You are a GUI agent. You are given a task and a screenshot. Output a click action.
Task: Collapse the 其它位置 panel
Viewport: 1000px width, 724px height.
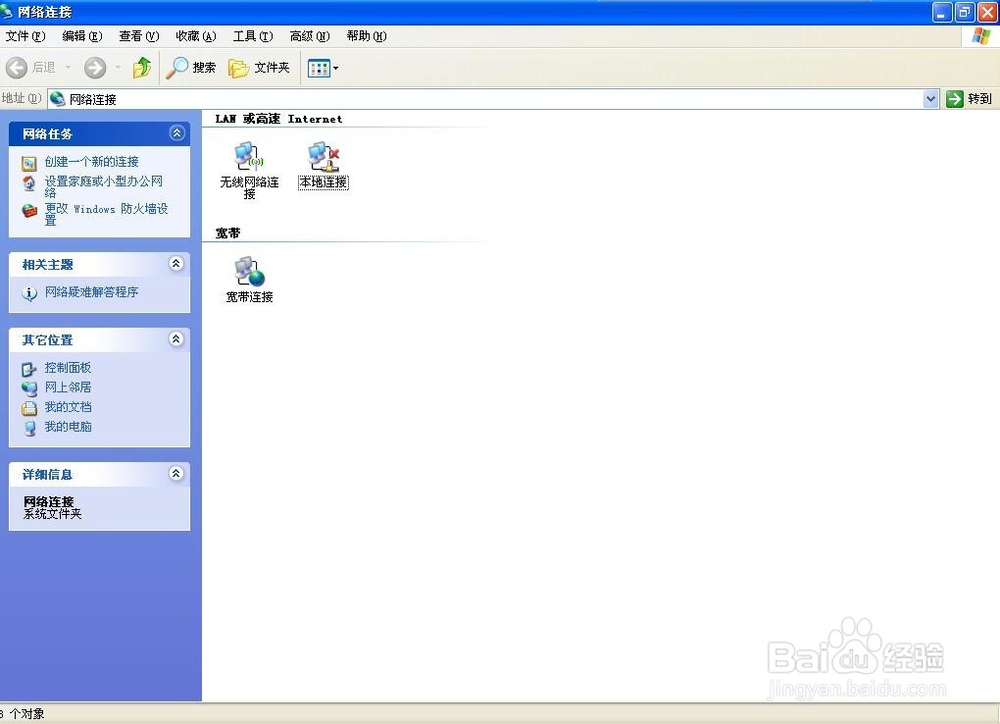pyautogui.click(x=177, y=339)
